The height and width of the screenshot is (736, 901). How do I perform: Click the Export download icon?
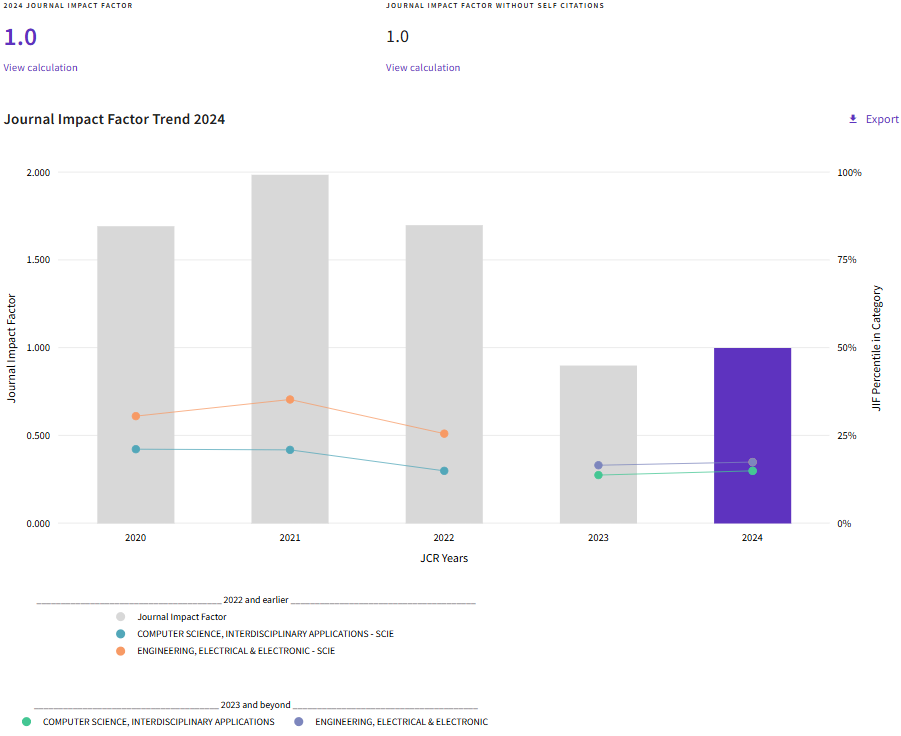tap(853, 119)
